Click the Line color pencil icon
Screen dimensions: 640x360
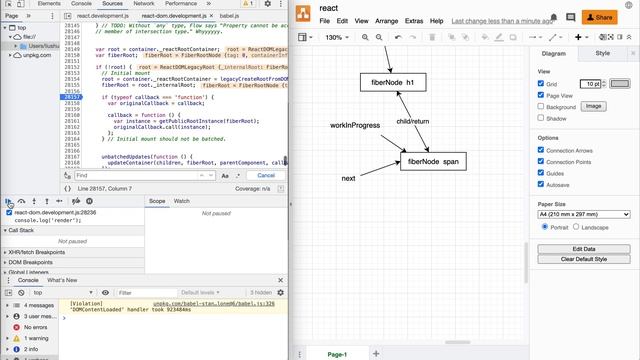pyautogui.click(x=499, y=37)
